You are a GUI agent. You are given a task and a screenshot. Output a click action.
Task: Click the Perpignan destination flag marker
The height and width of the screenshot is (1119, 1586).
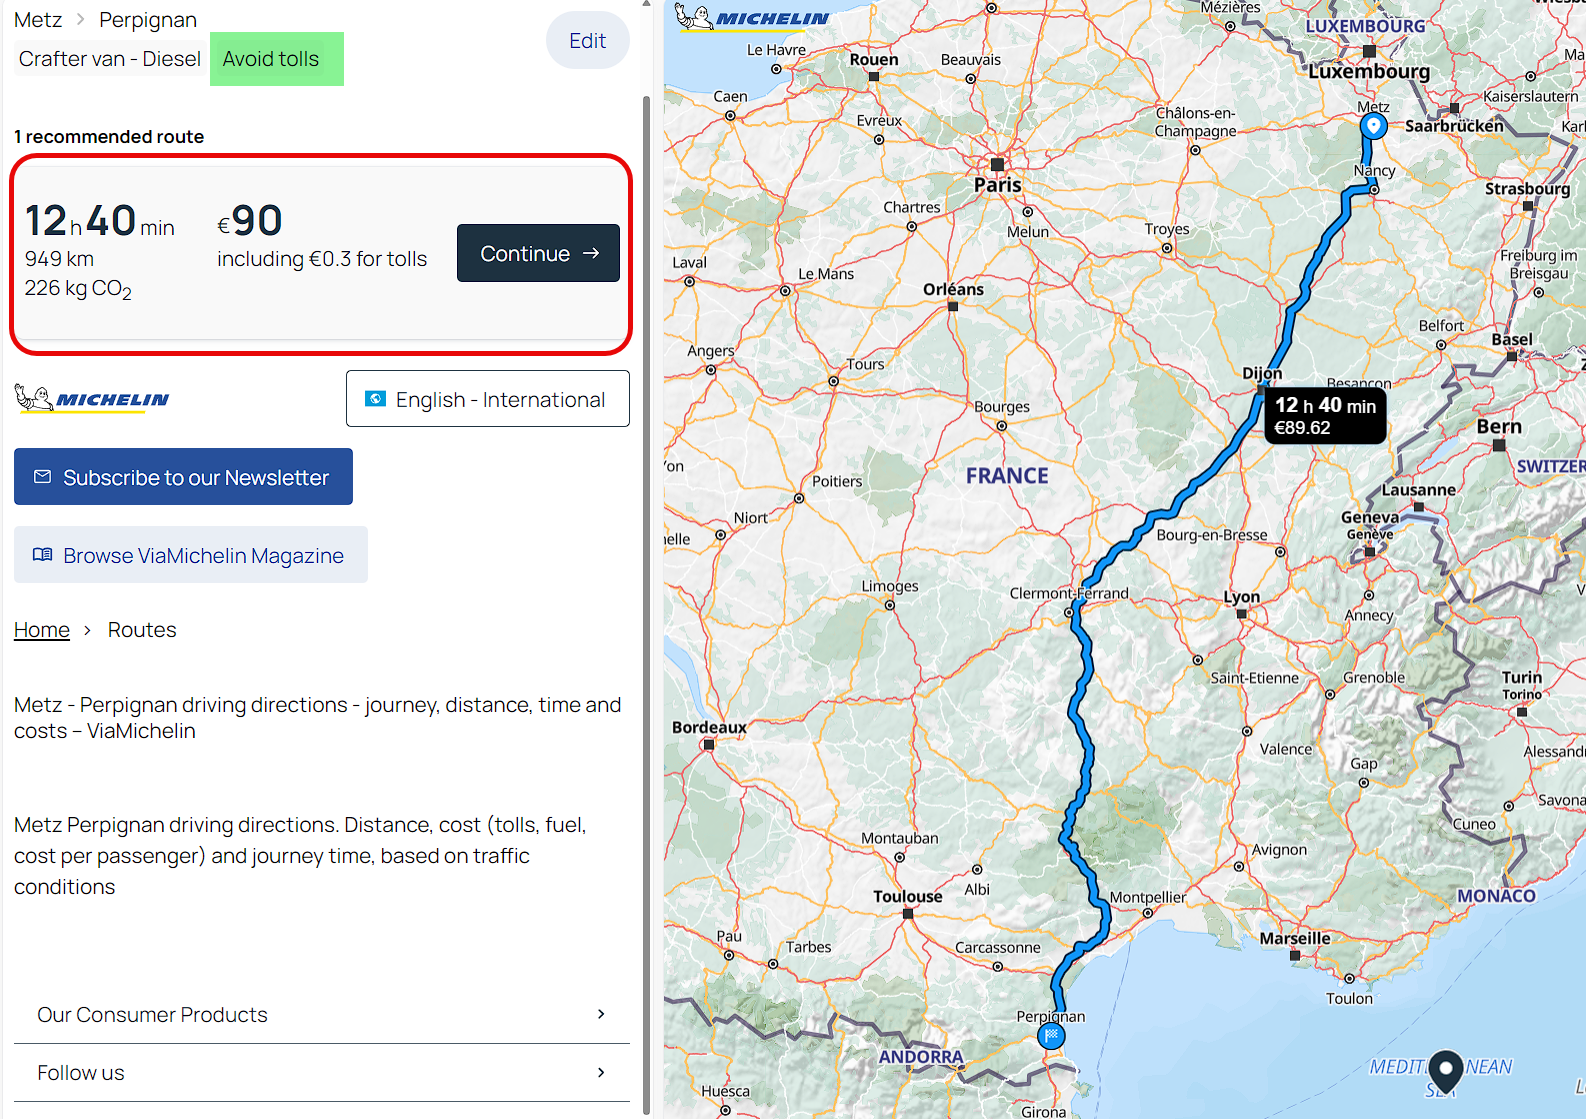coord(1051,1036)
